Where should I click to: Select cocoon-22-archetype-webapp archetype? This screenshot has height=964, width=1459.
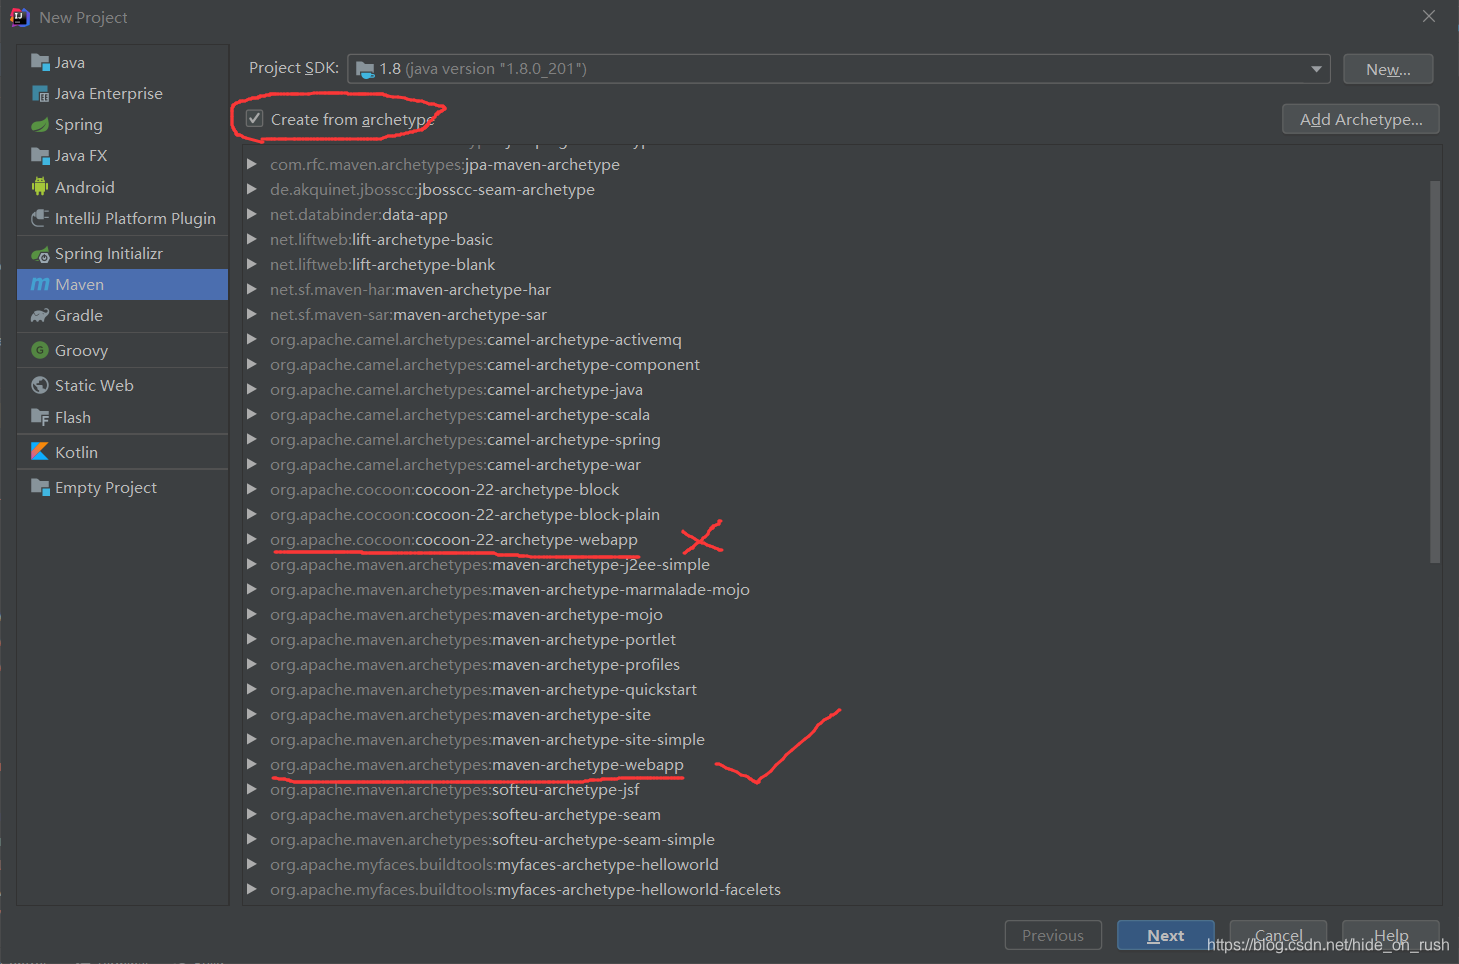(454, 539)
